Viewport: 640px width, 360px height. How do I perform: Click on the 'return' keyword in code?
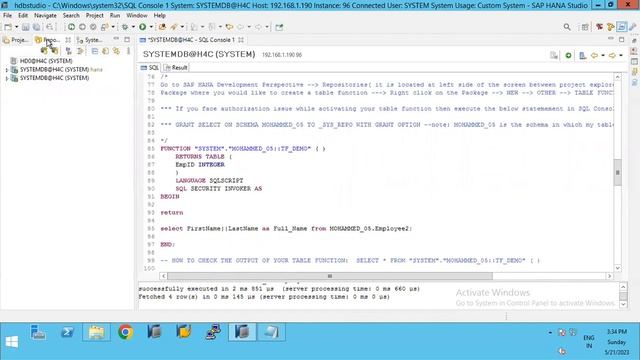pos(172,213)
